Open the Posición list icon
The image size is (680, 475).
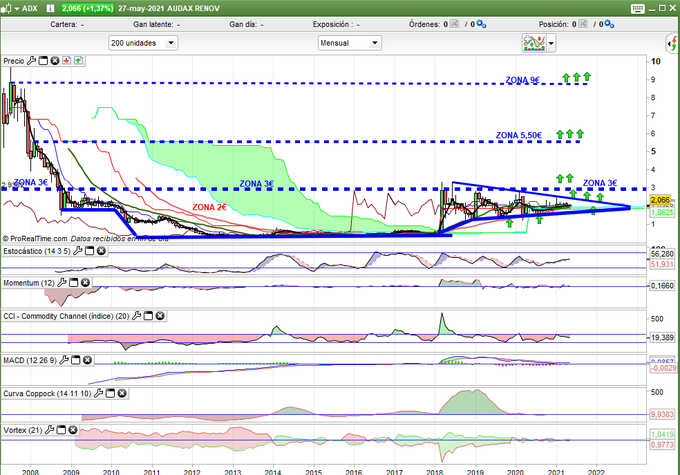pyautogui.click(x=583, y=24)
